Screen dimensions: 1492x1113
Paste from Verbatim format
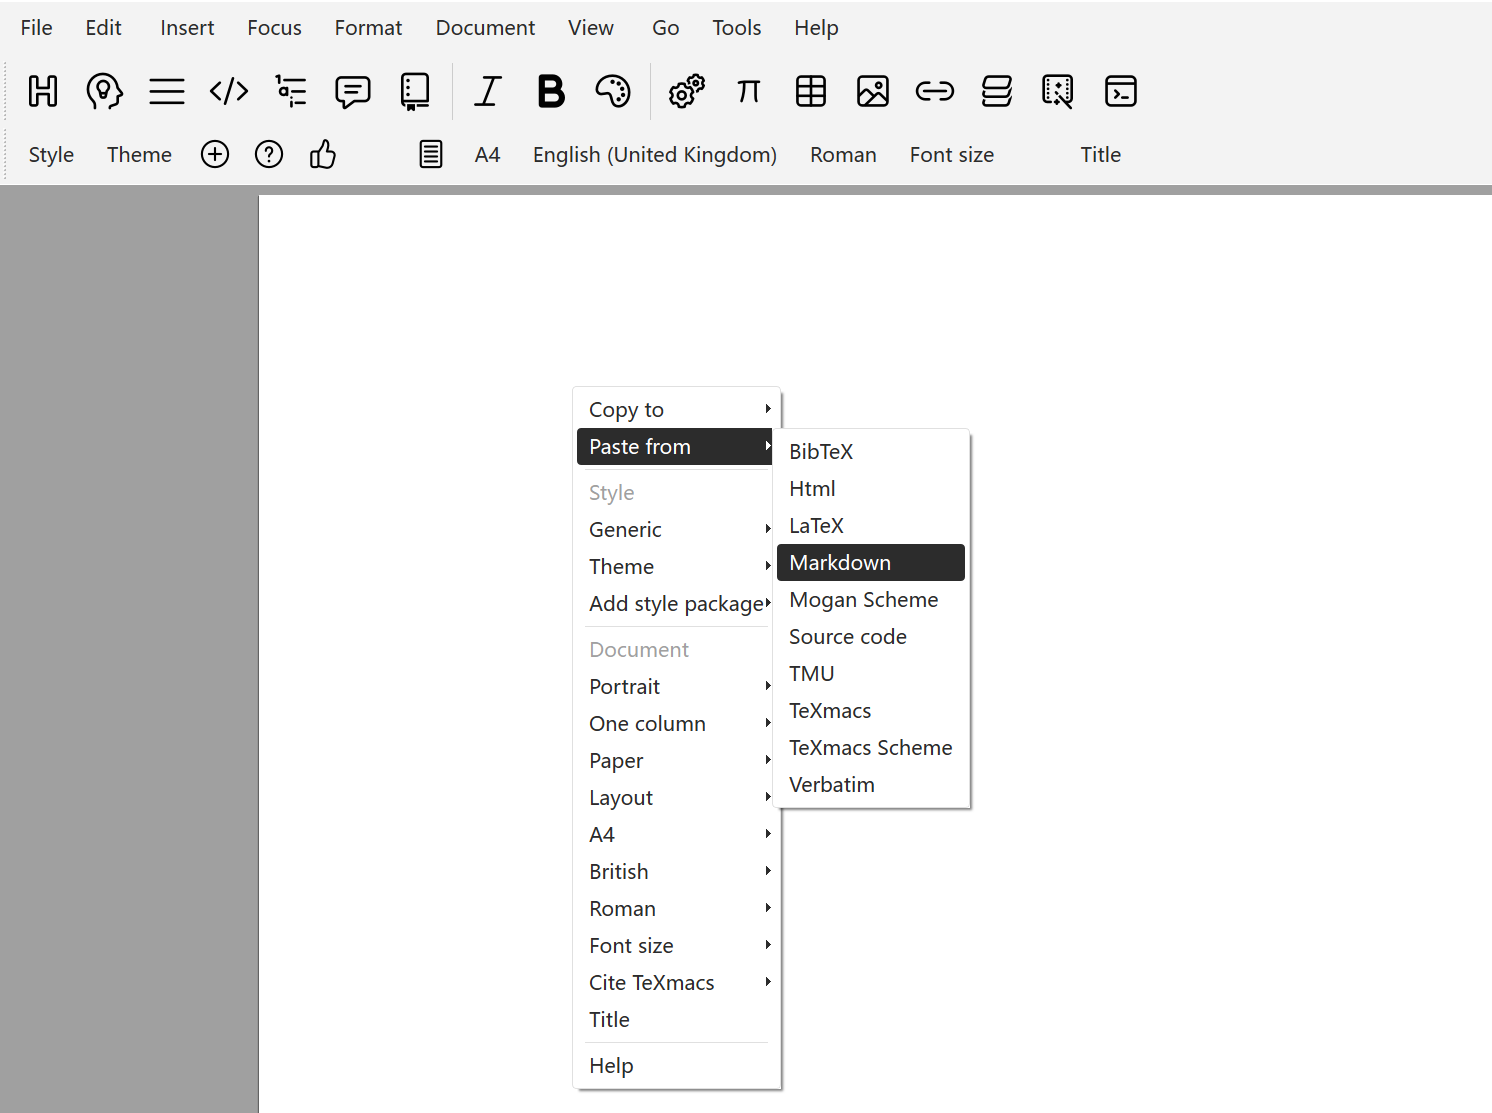coord(871,784)
